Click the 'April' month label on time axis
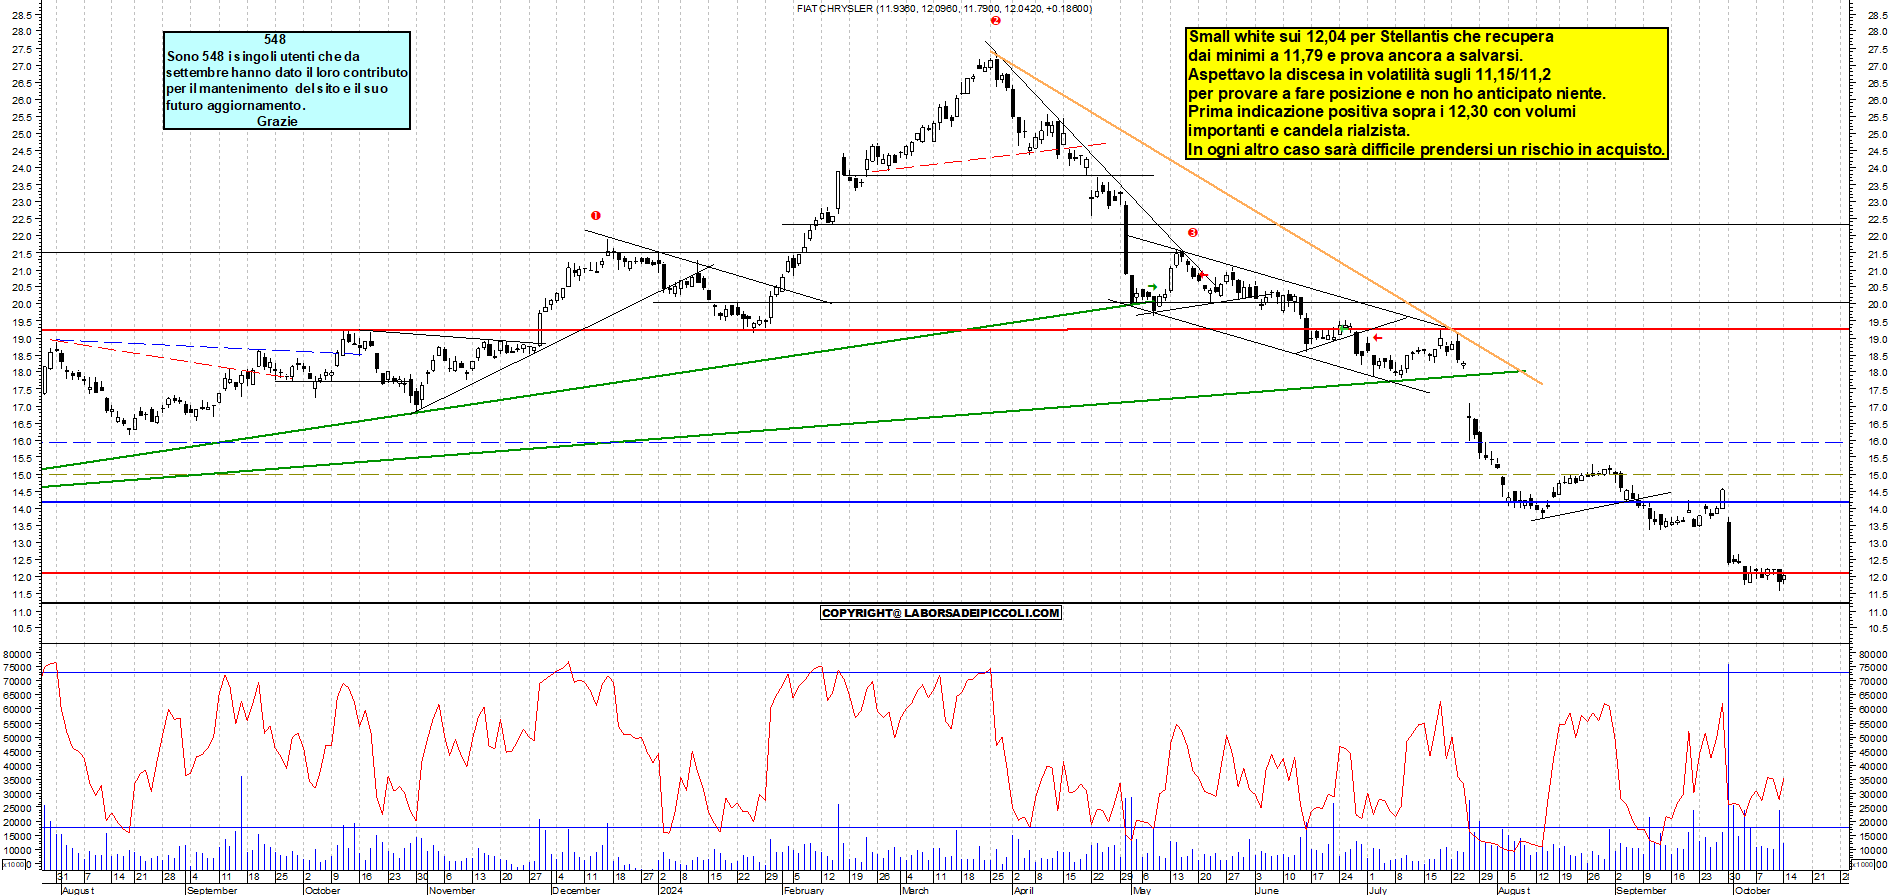This screenshot has width=1890, height=895. [1023, 890]
